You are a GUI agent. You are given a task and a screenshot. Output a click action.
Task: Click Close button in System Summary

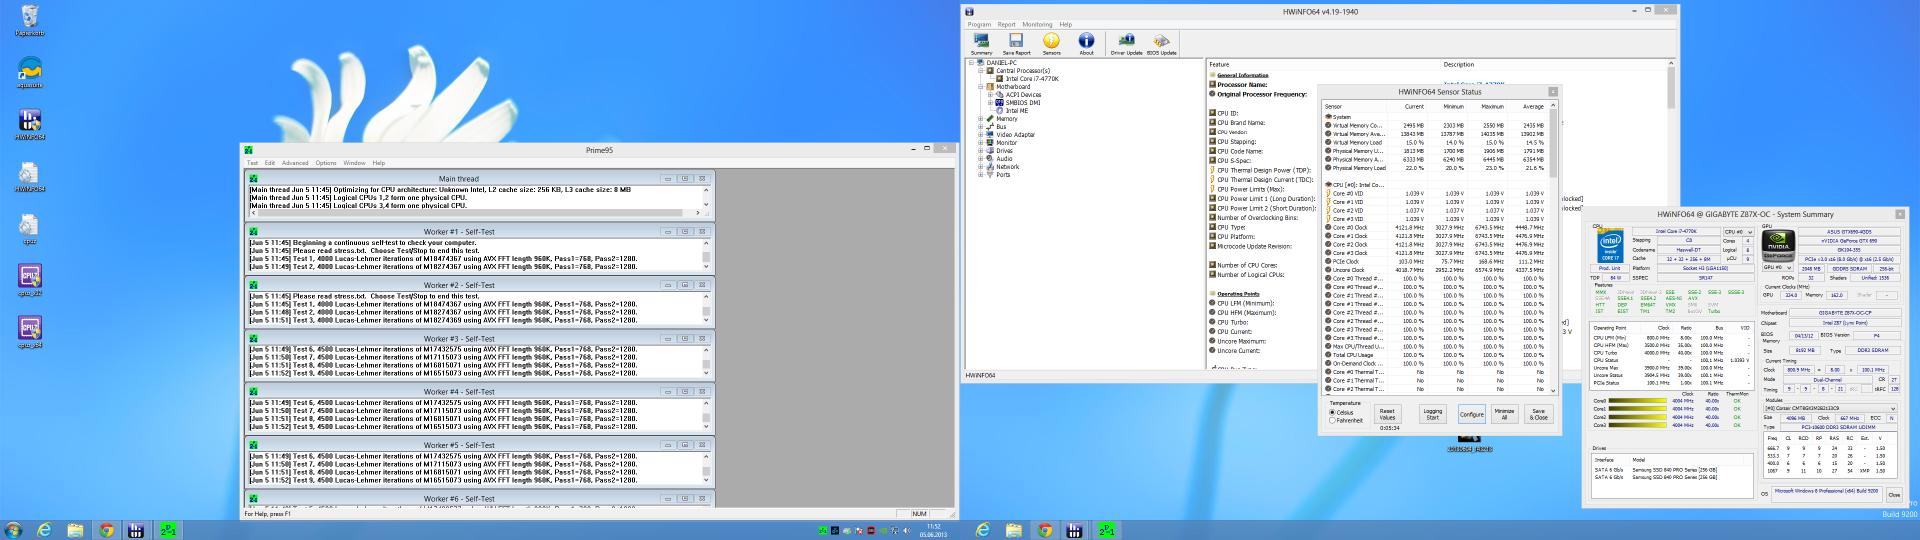pyautogui.click(x=1893, y=495)
